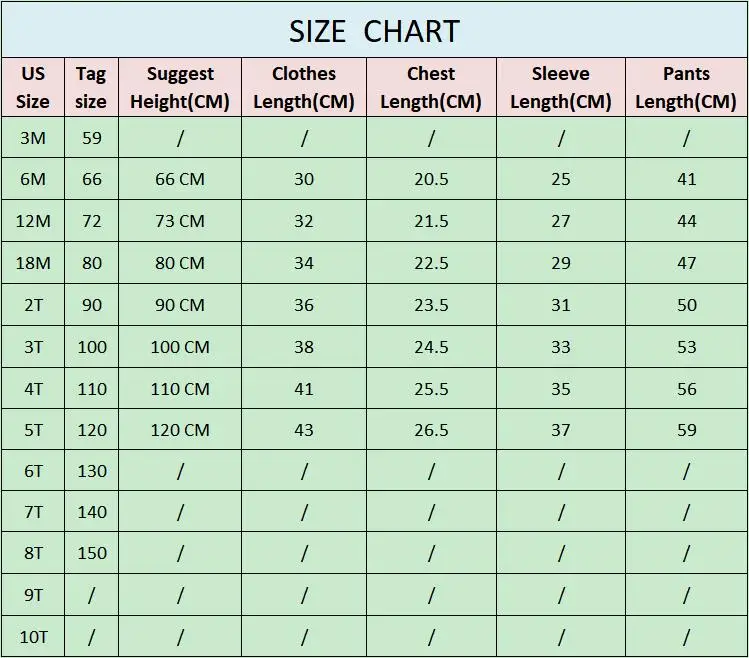Click clothes length value 41
The image size is (749, 658).
click(304, 388)
